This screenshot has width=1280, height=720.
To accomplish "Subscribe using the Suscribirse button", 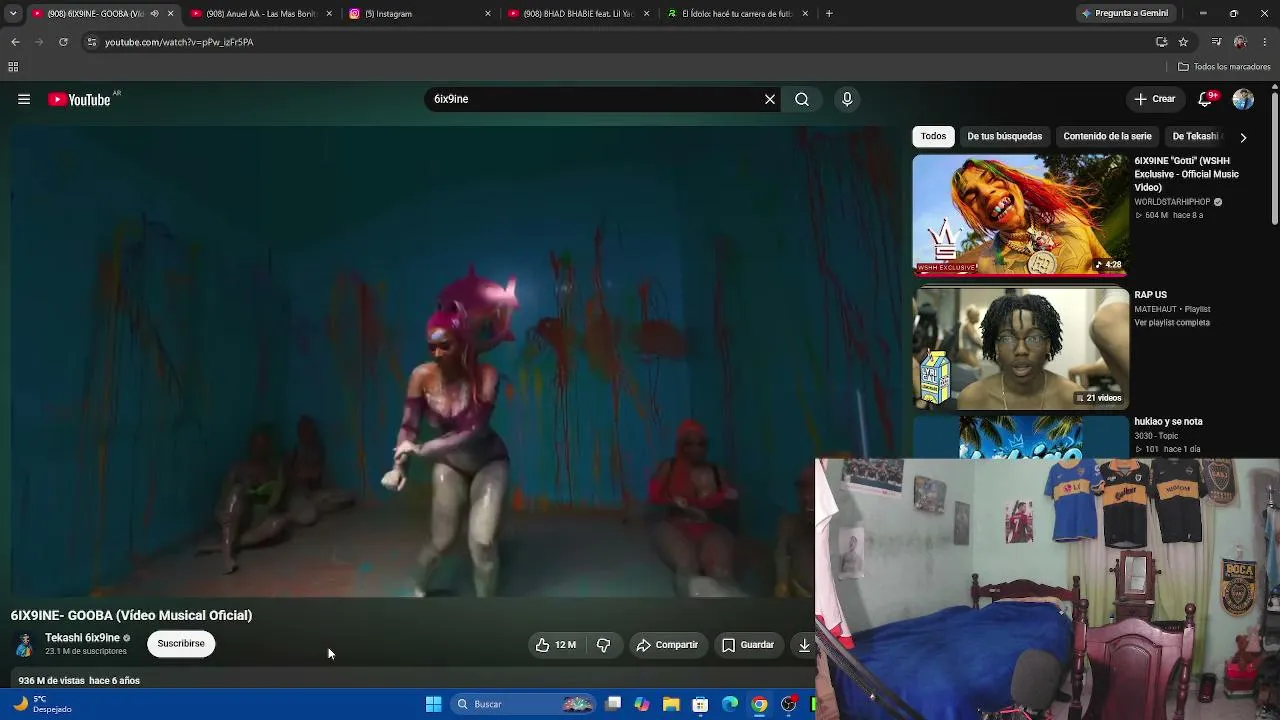I will point(181,643).
